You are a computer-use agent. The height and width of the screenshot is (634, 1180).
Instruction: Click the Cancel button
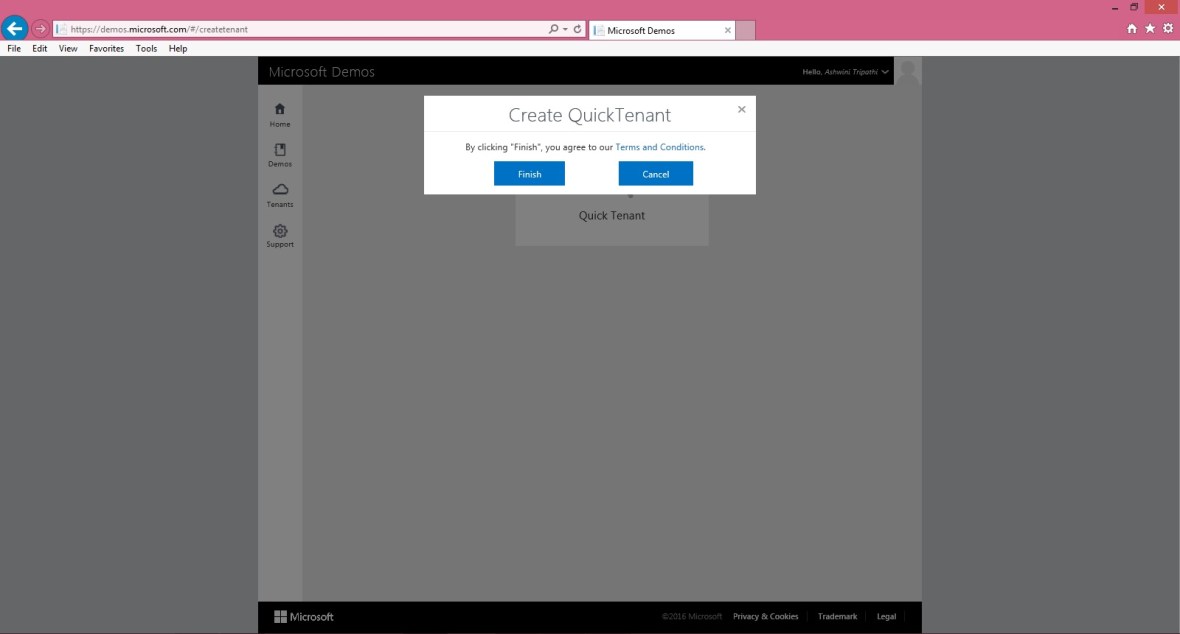click(655, 174)
